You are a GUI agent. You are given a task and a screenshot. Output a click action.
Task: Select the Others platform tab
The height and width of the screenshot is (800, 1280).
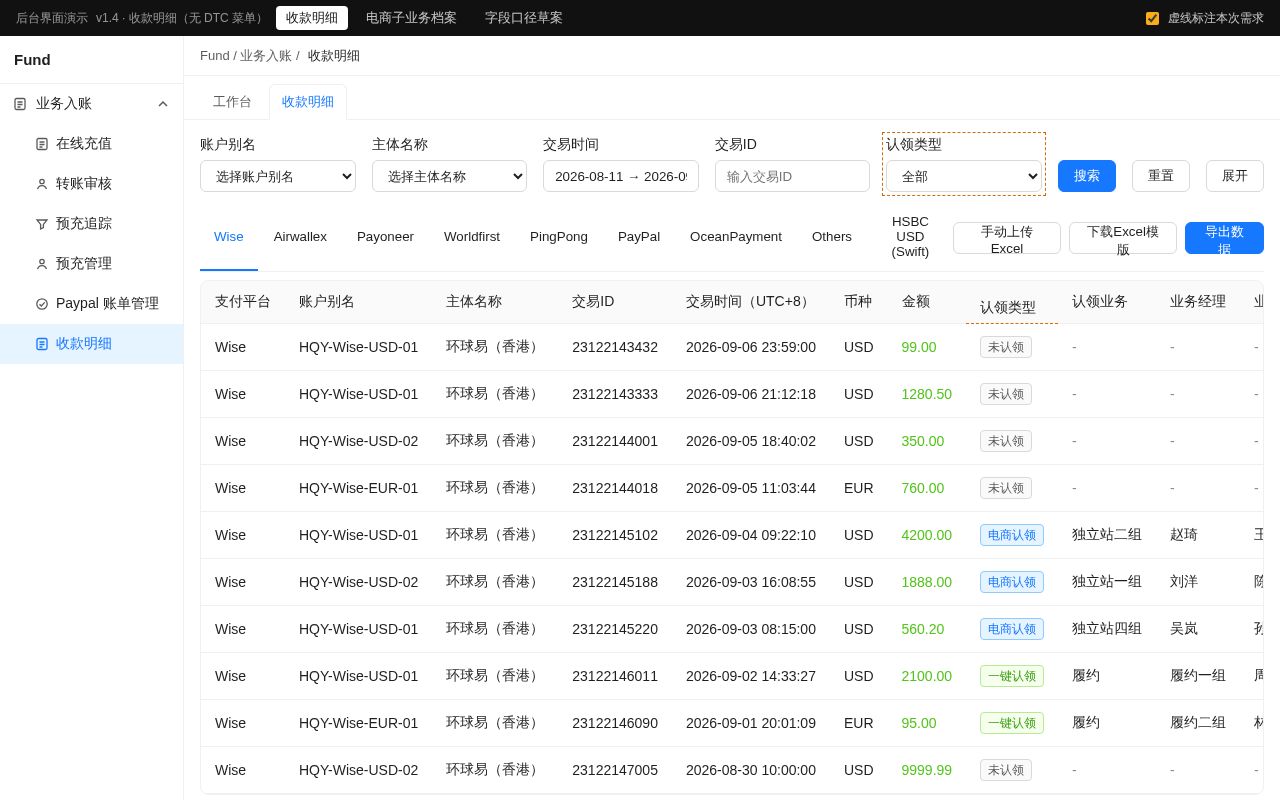[832, 237]
